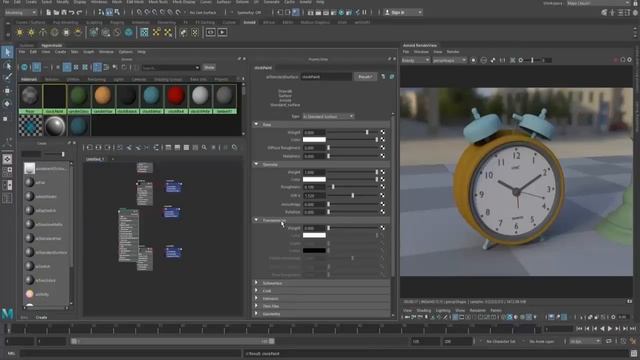Image resolution: width=640 pixels, height=360 pixels.
Task: Go to the end of the playback range
Action: pyautogui.click(x=633, y=329)
